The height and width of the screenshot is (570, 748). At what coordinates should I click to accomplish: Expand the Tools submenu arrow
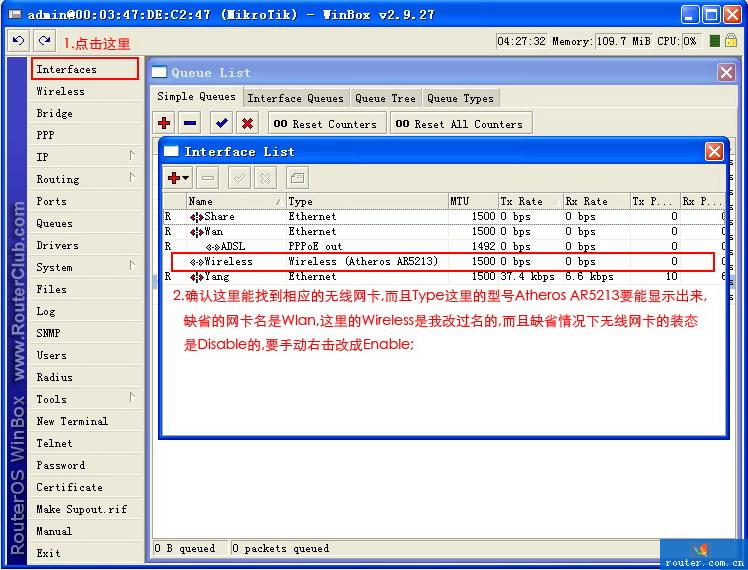[132, 397]
